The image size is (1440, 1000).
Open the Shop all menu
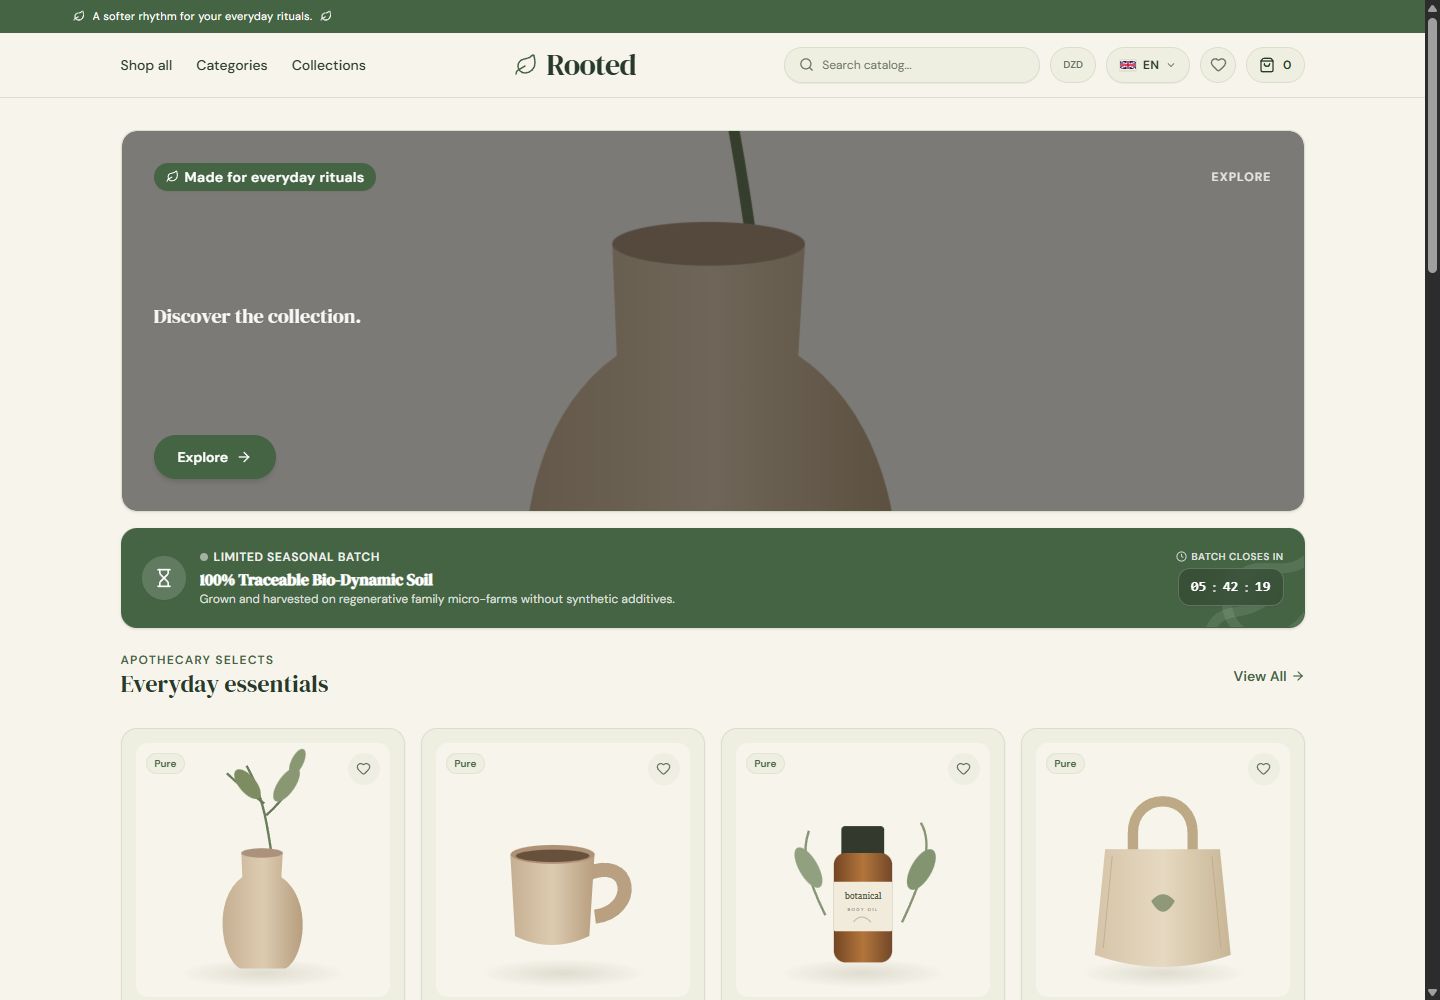[x=146, y=65]
